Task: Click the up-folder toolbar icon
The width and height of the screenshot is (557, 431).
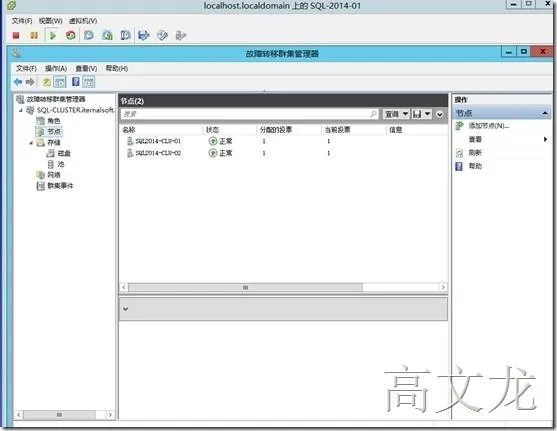Action: coord(47,82)
